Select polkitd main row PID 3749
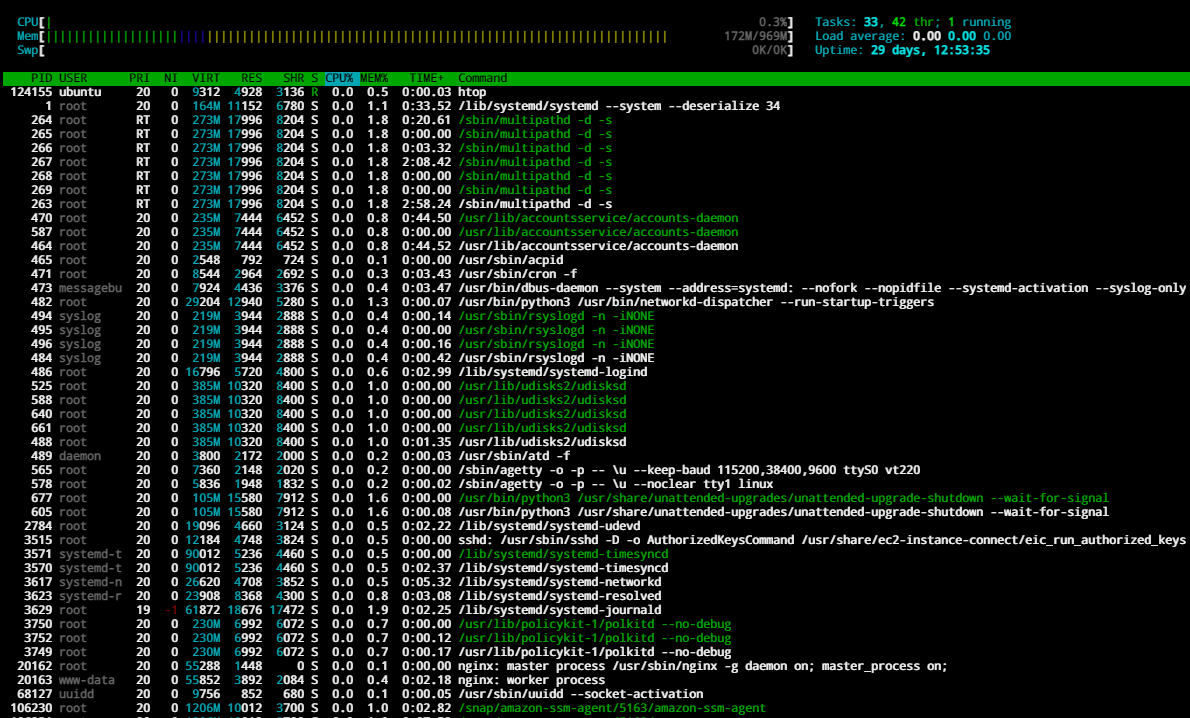The height and width of the screenshot is (718, 1190). pyautogui.click(x=595, y=652)
